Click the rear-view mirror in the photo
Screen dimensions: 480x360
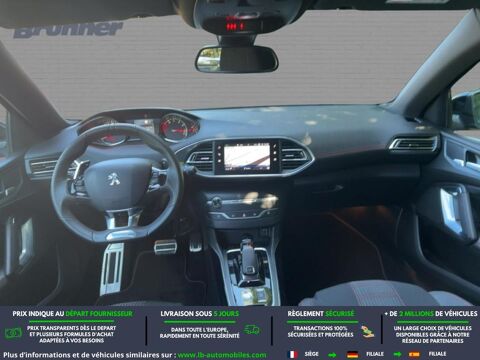[236, 59]
